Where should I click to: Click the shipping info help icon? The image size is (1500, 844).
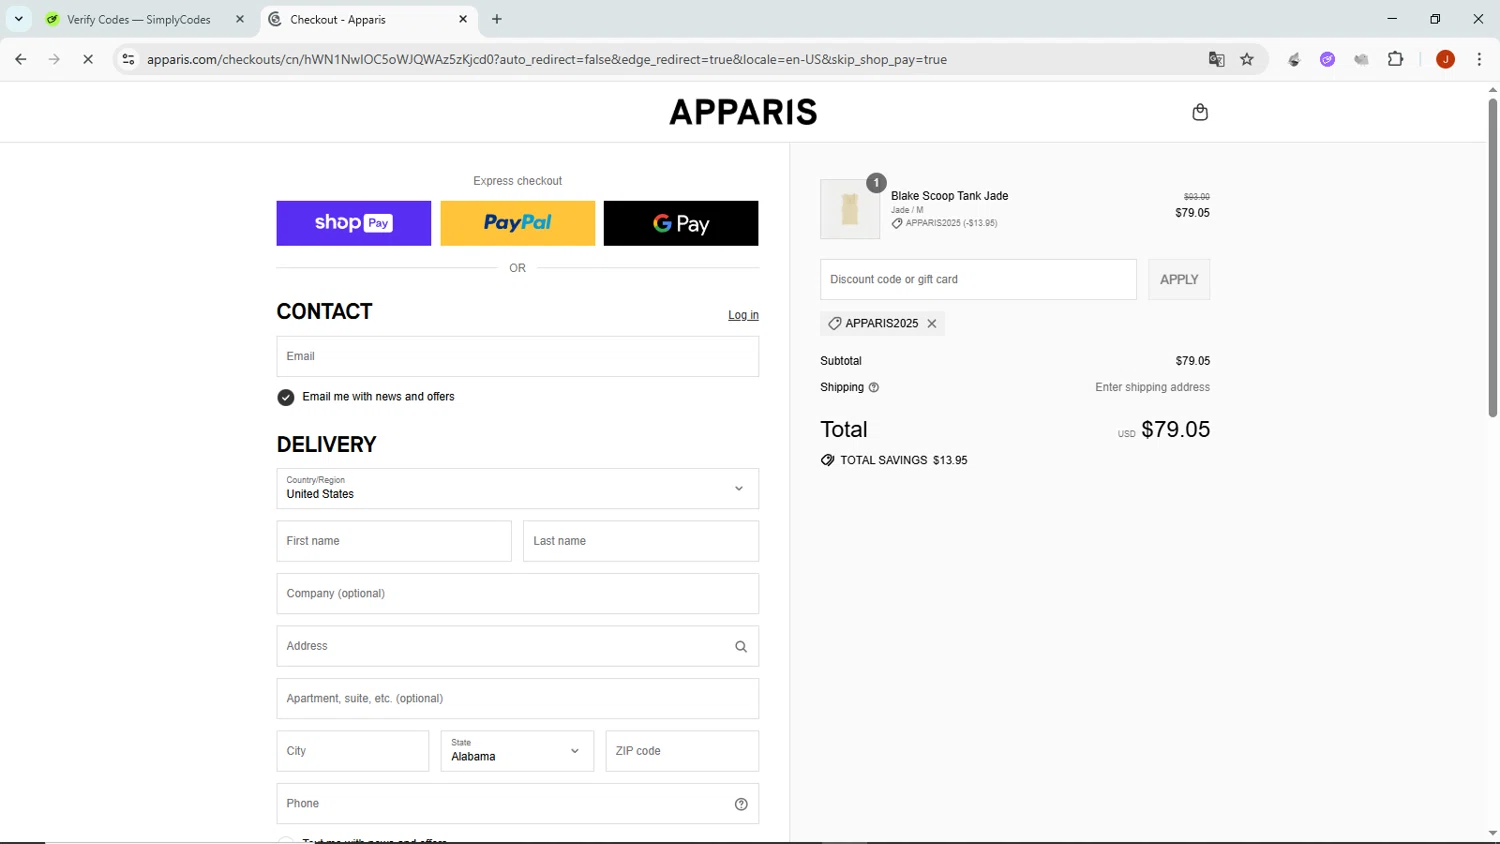coord(874,388)
